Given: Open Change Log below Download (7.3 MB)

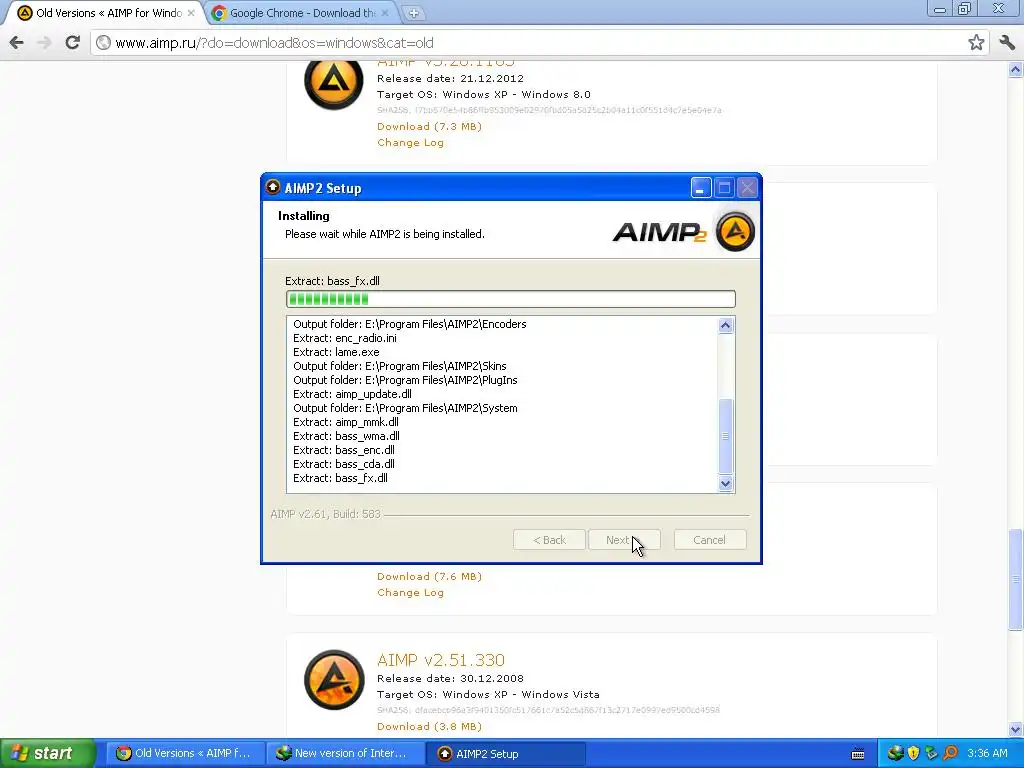Looking at the screenshot, I should [x=410, y=143].
